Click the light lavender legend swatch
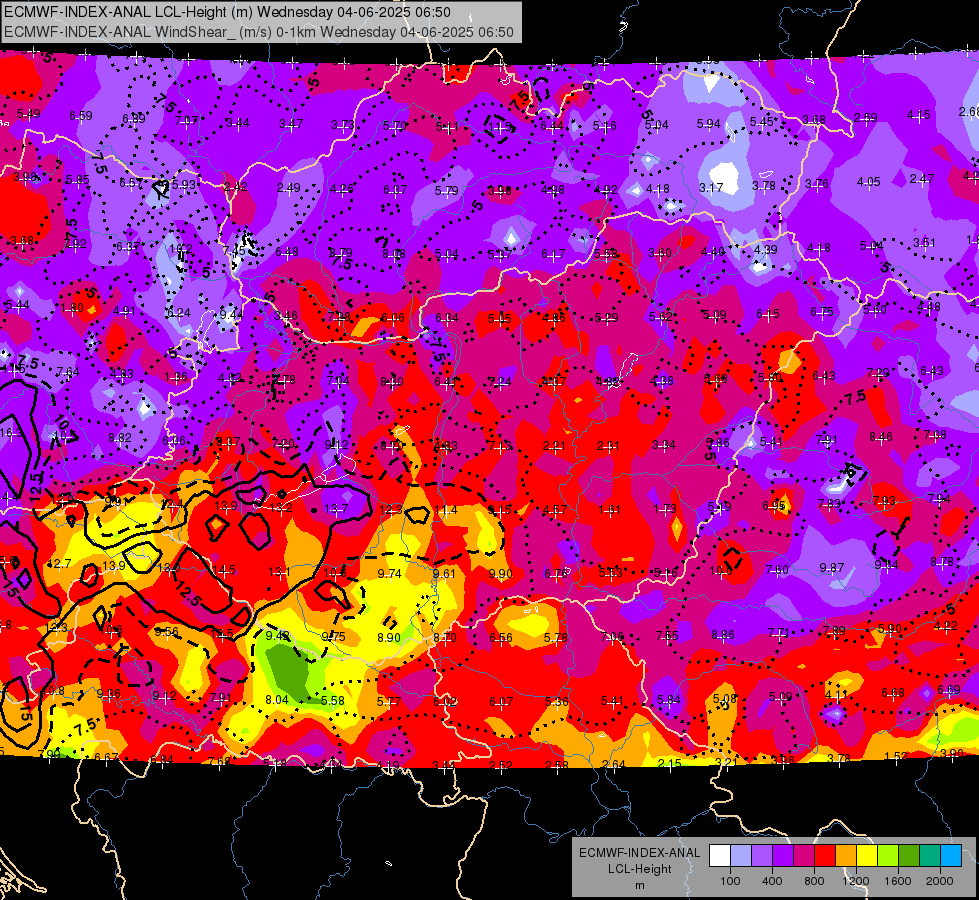This screenshot has width=979, height=900. 741,856
